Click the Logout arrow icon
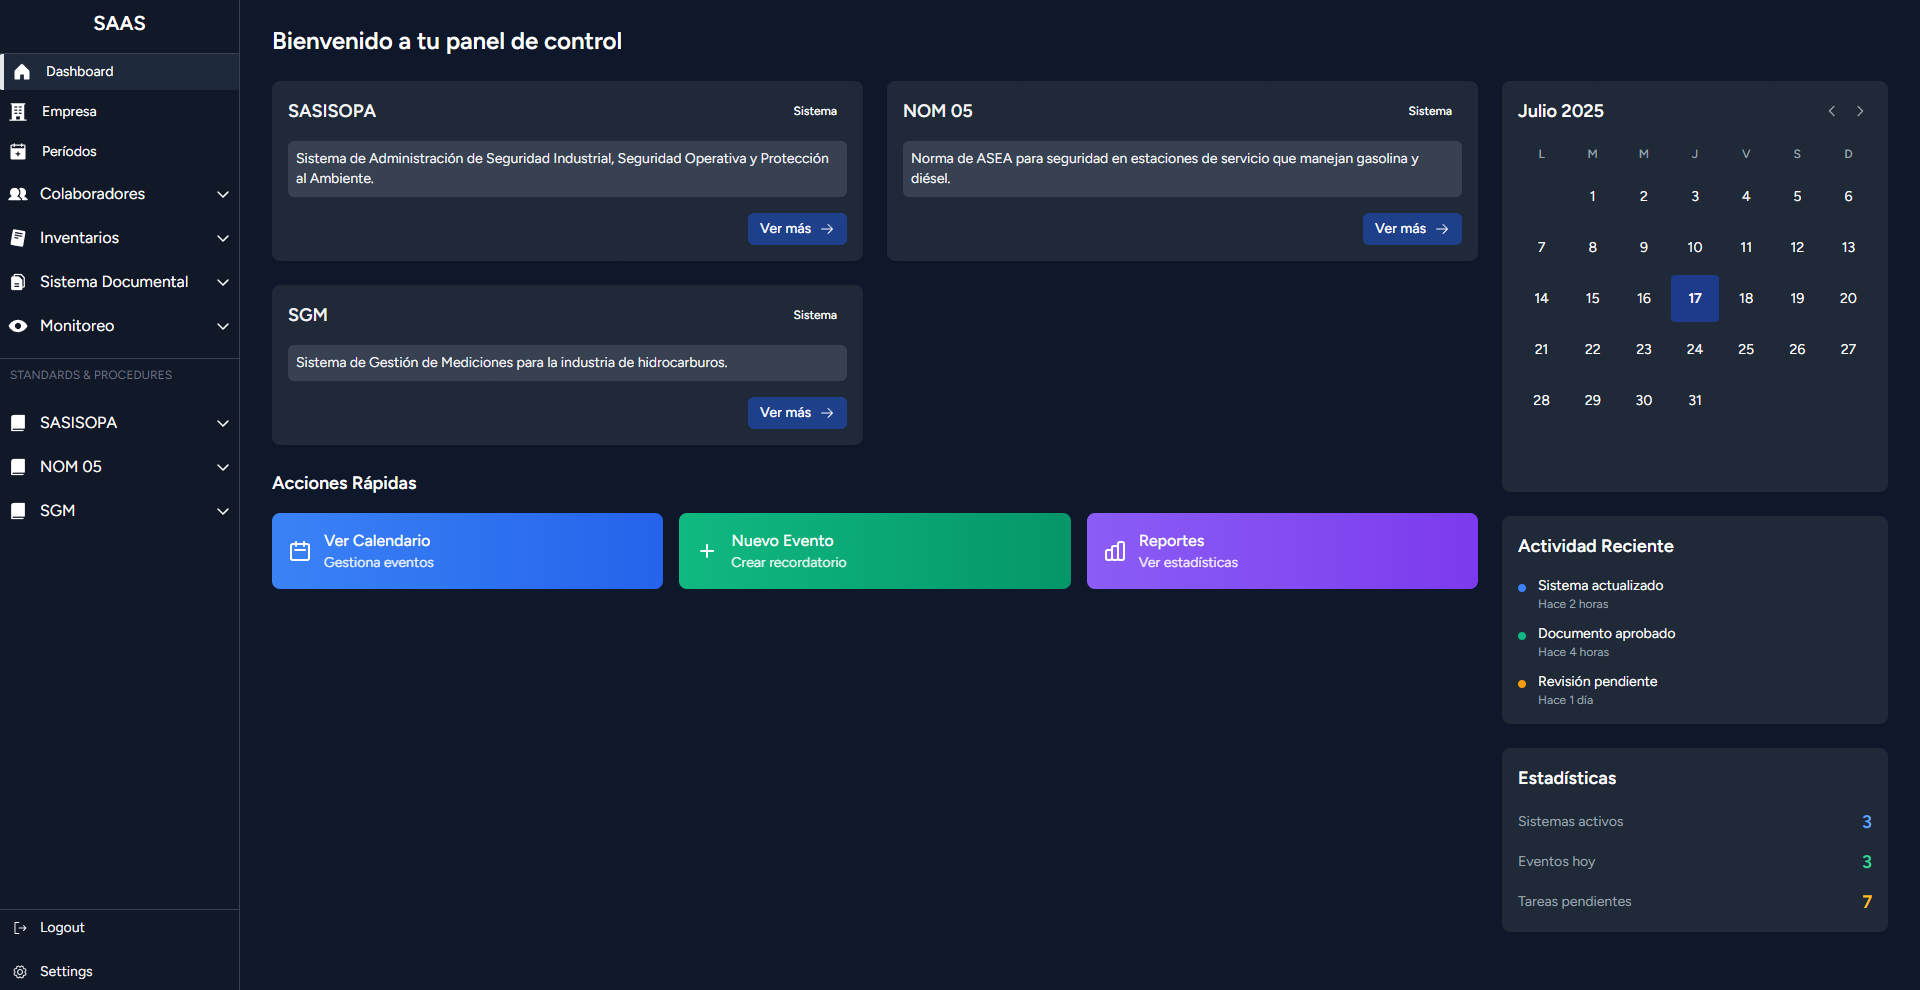 coord(20,928)
